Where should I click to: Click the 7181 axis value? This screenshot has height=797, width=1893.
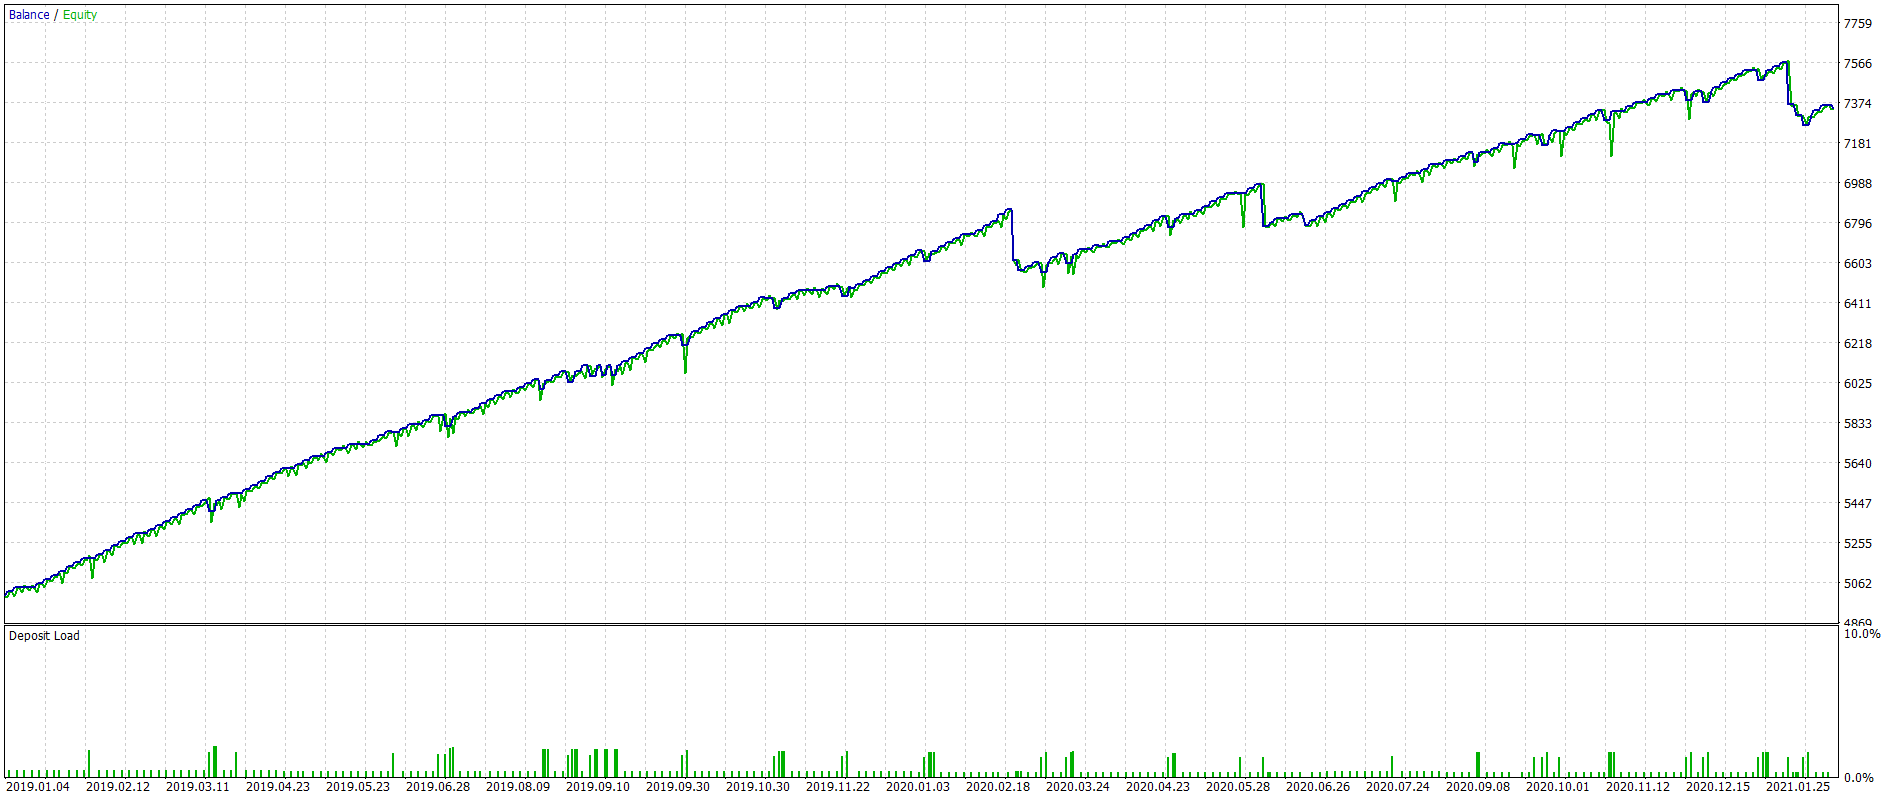(1857, 144)
